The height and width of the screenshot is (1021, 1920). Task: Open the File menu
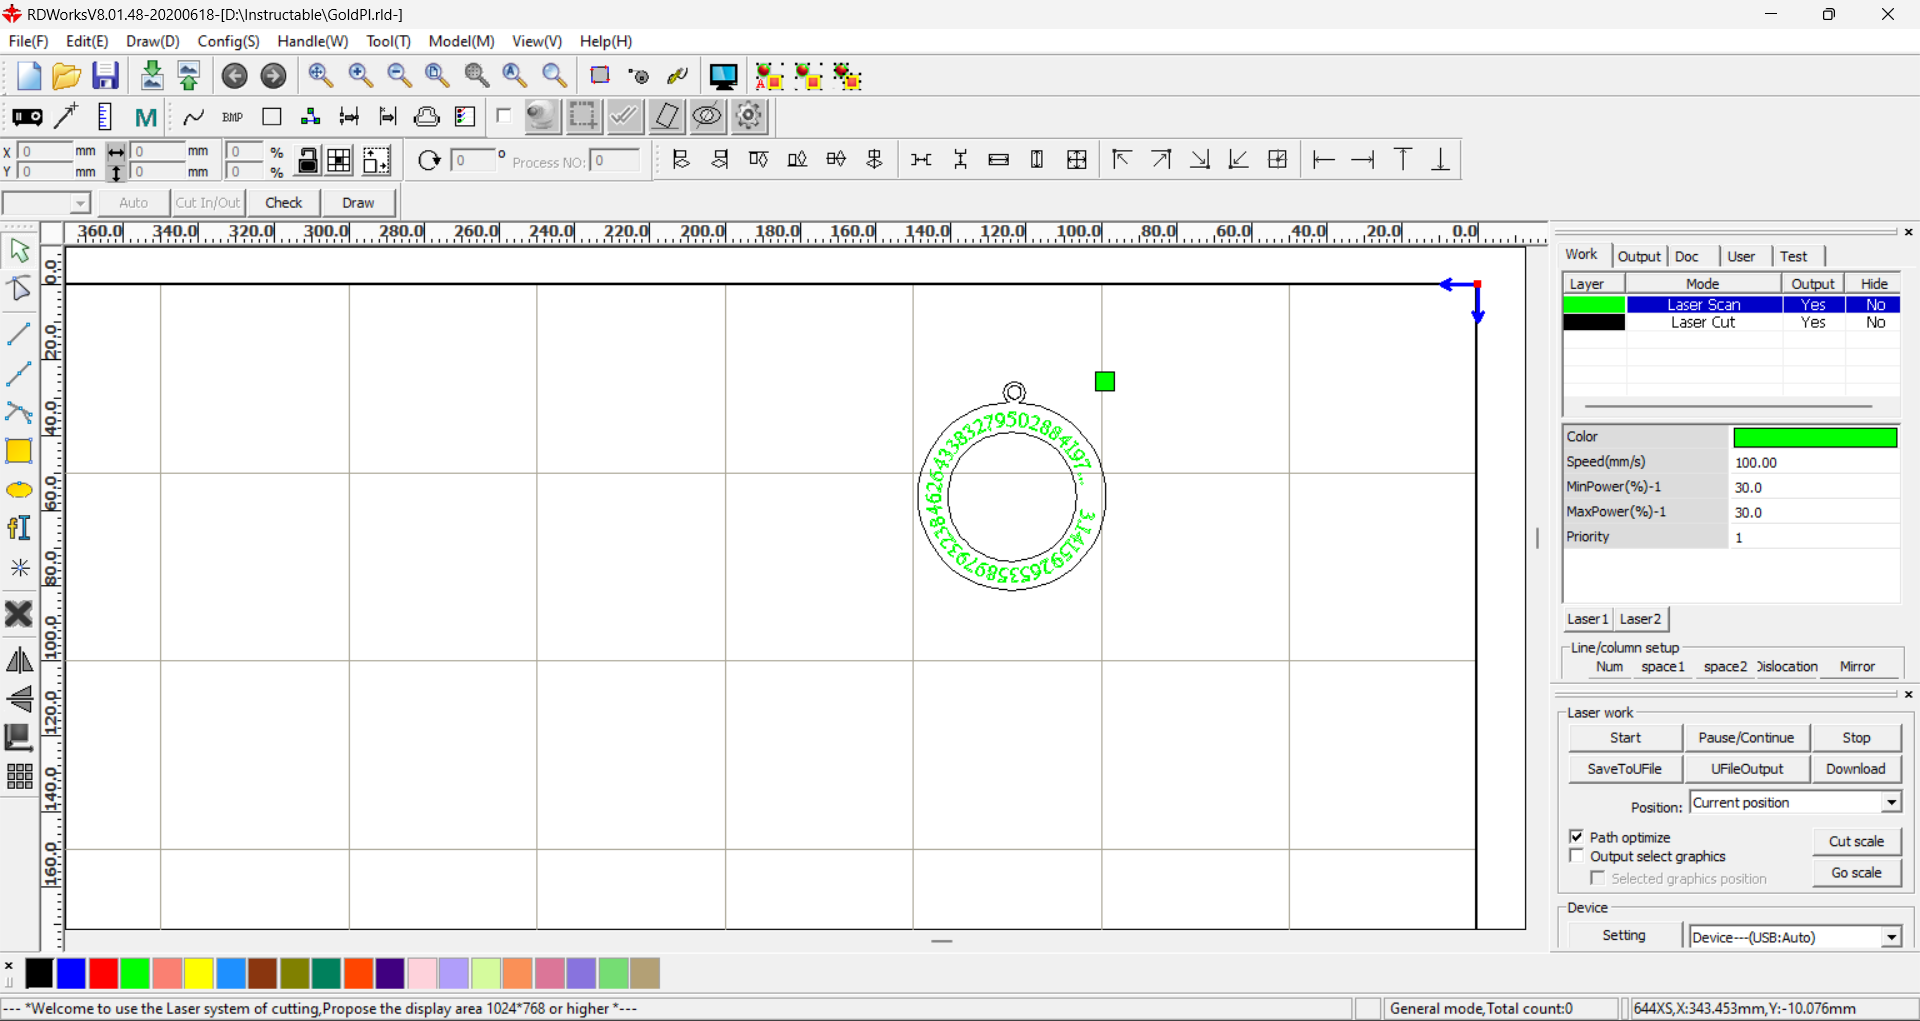pos(28,41)
